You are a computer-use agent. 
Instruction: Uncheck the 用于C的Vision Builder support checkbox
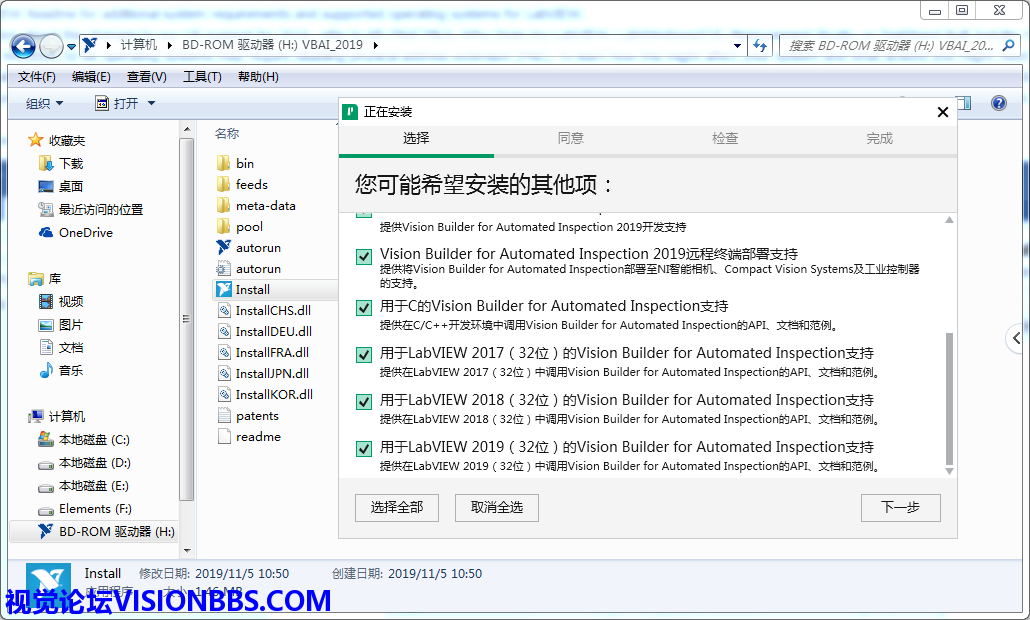coord(364,307)
